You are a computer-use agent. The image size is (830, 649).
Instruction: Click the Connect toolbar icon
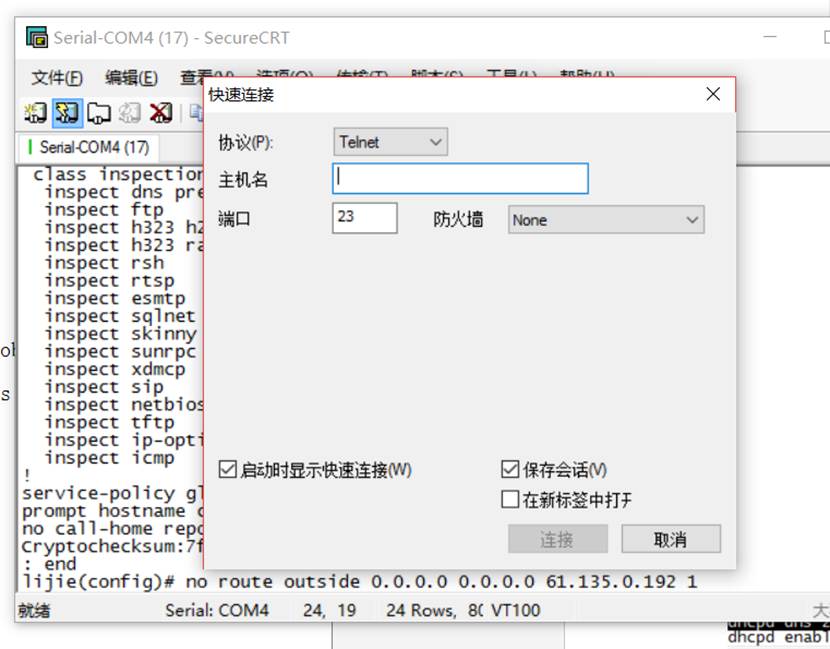[x=35, y=113]
